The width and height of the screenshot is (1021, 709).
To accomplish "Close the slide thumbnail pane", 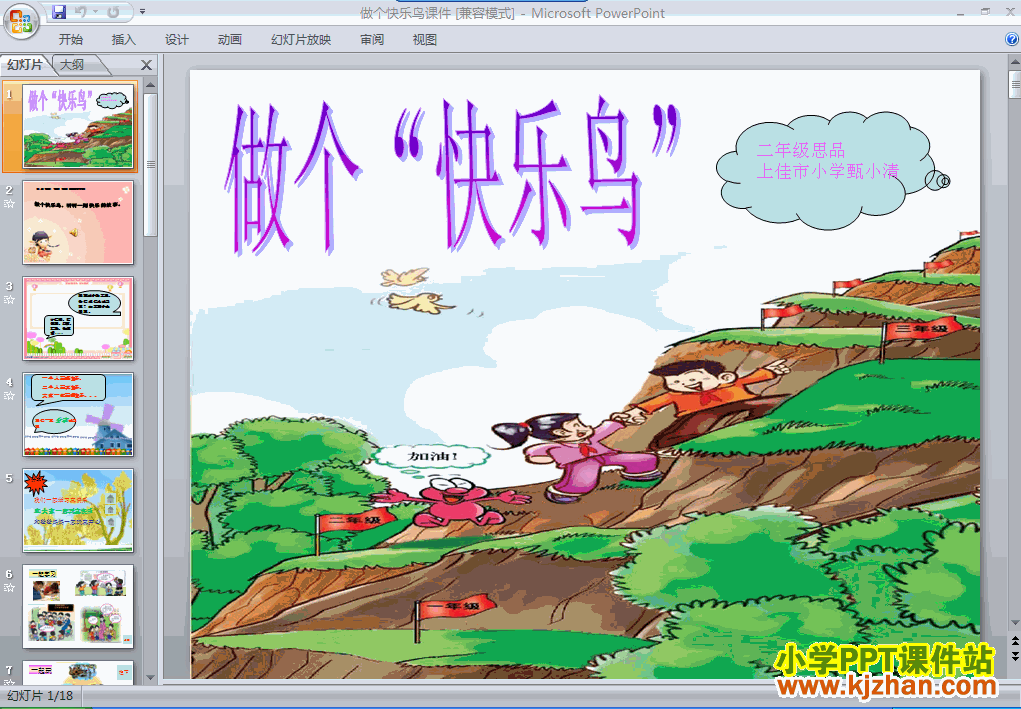I will (147, 65).
